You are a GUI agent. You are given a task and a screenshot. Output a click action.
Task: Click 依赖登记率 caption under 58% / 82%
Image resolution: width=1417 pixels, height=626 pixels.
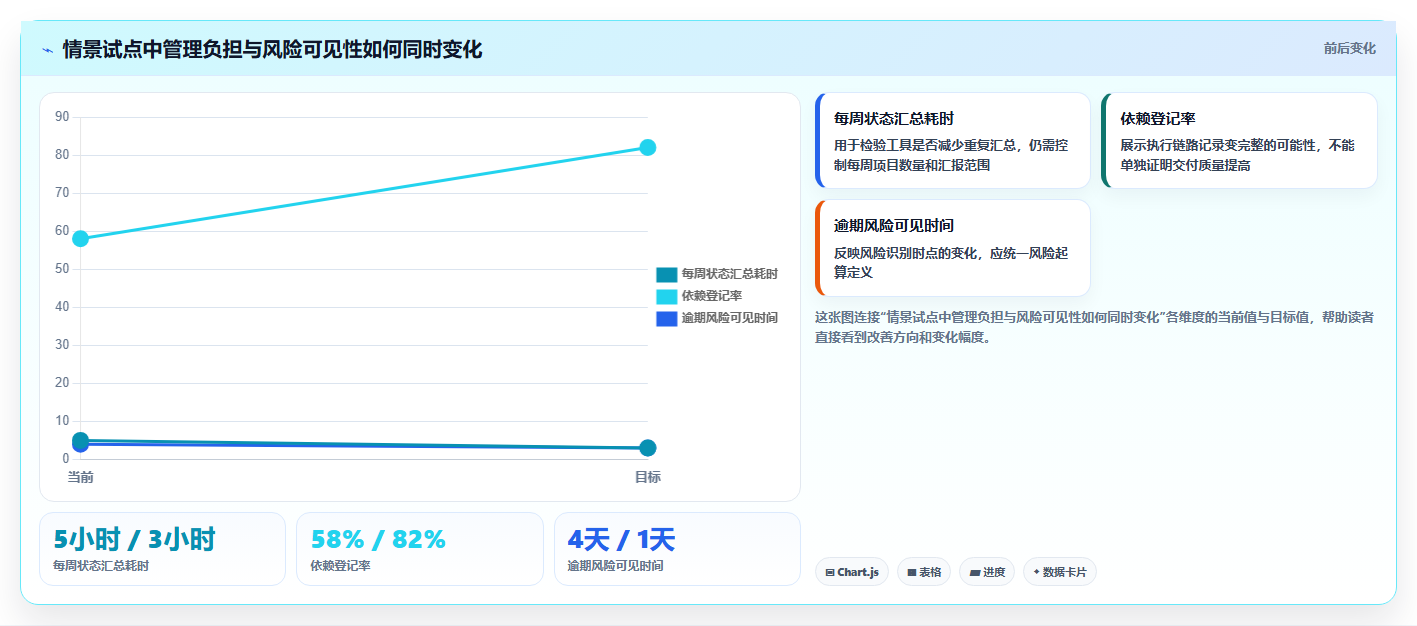point(340,566)
